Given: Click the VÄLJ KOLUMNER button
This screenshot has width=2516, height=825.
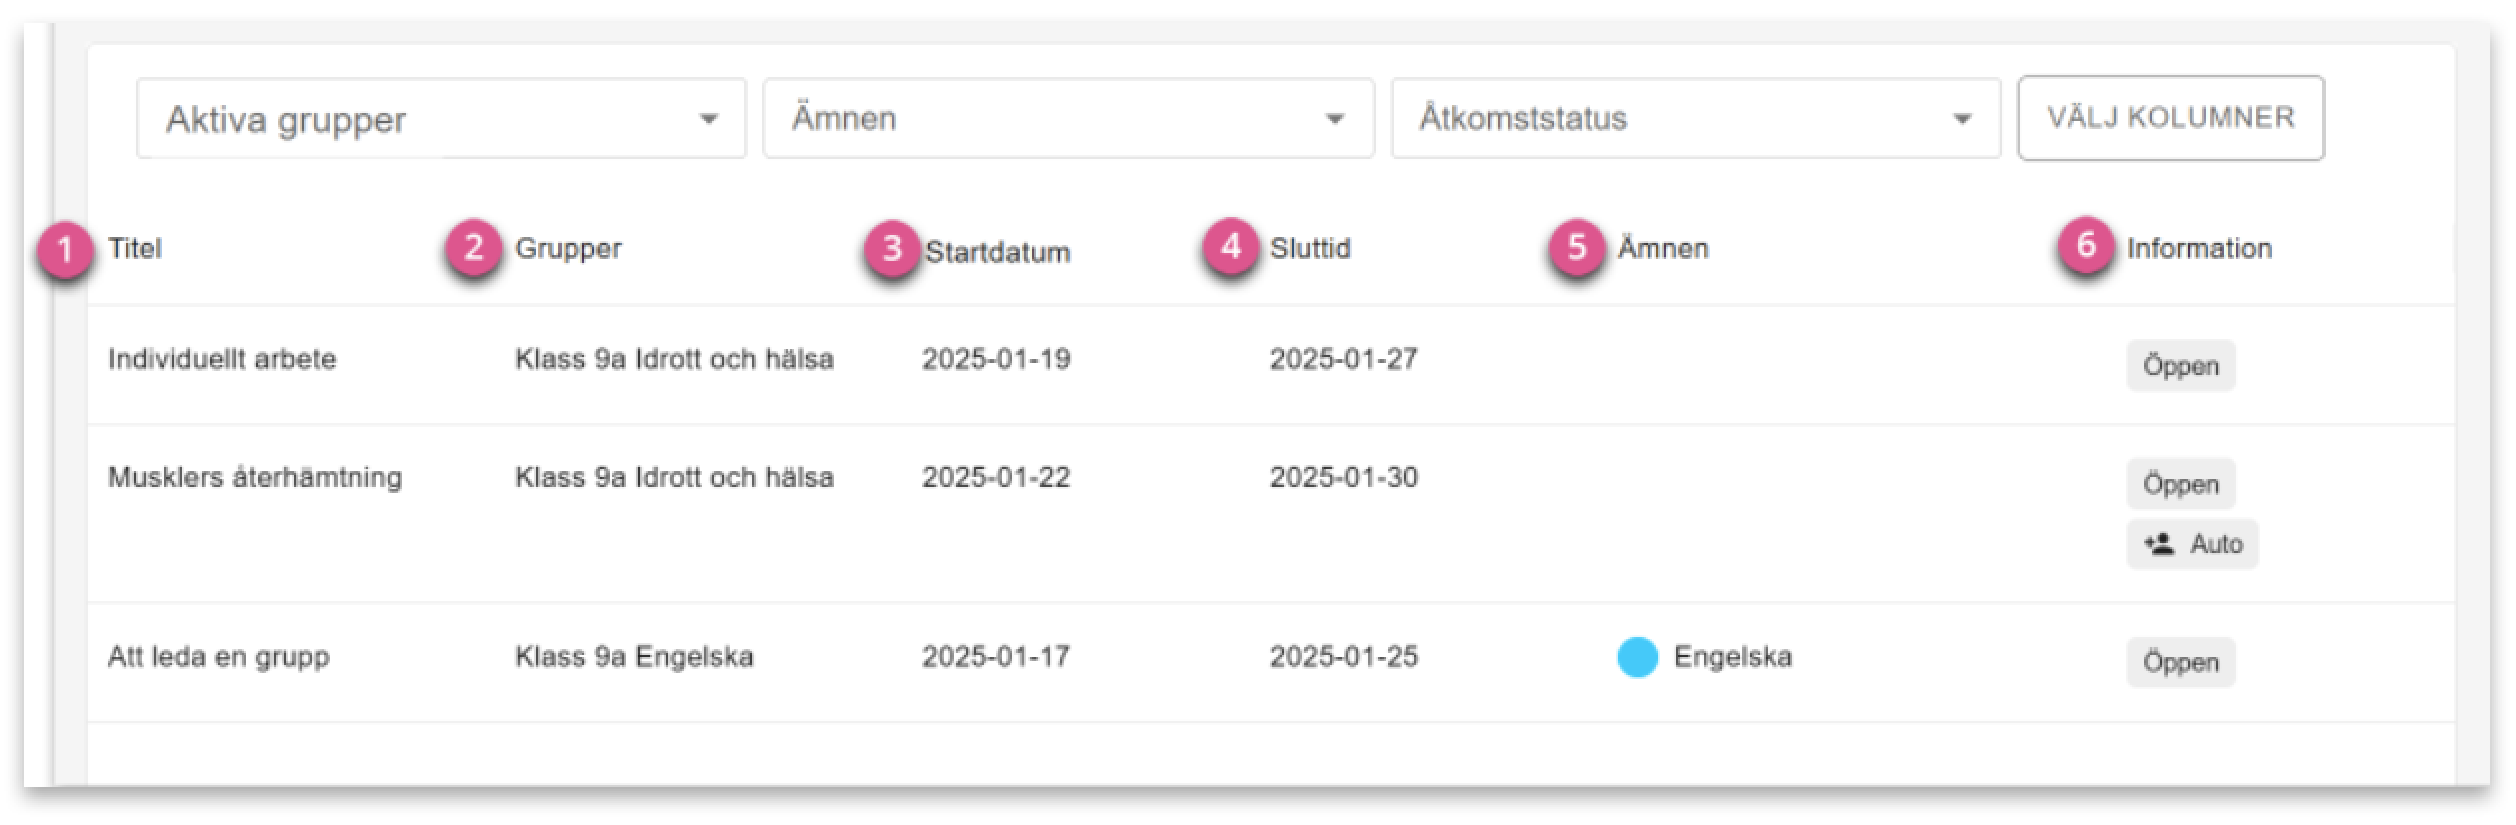Looking at the screenshot, I should click(2171, 118).
